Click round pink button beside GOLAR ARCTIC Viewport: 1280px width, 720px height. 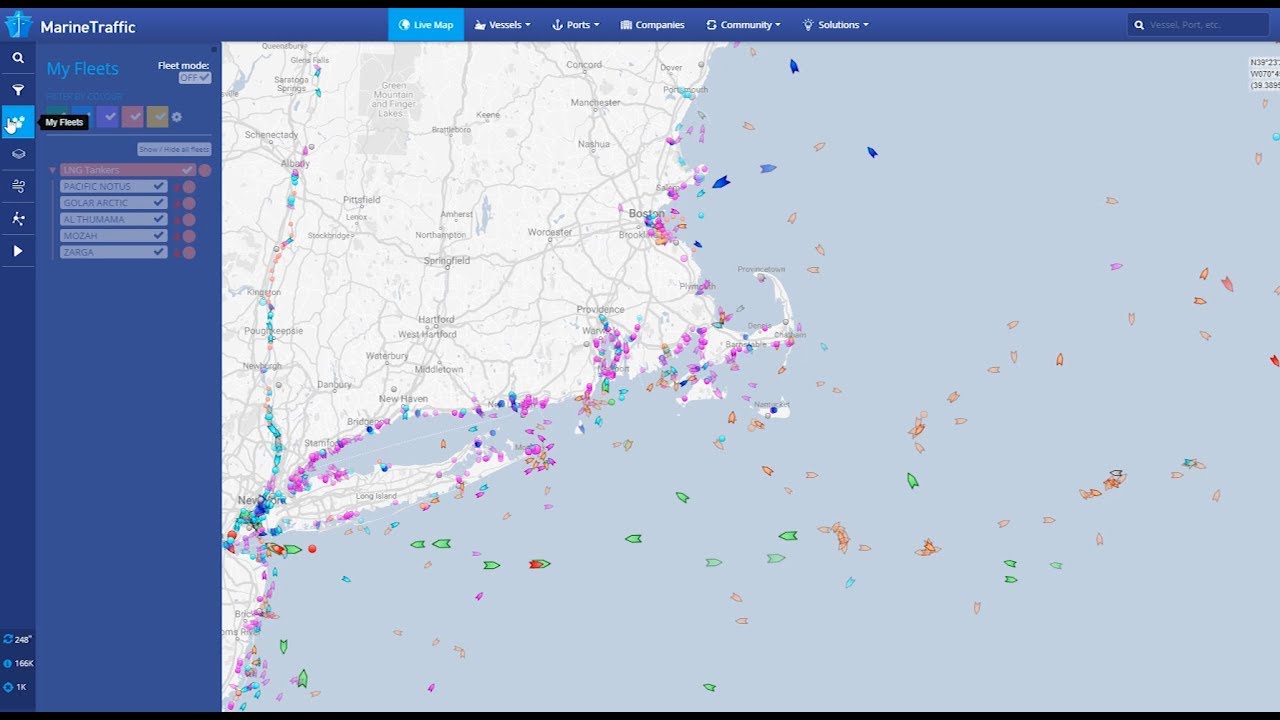point(189,203)
